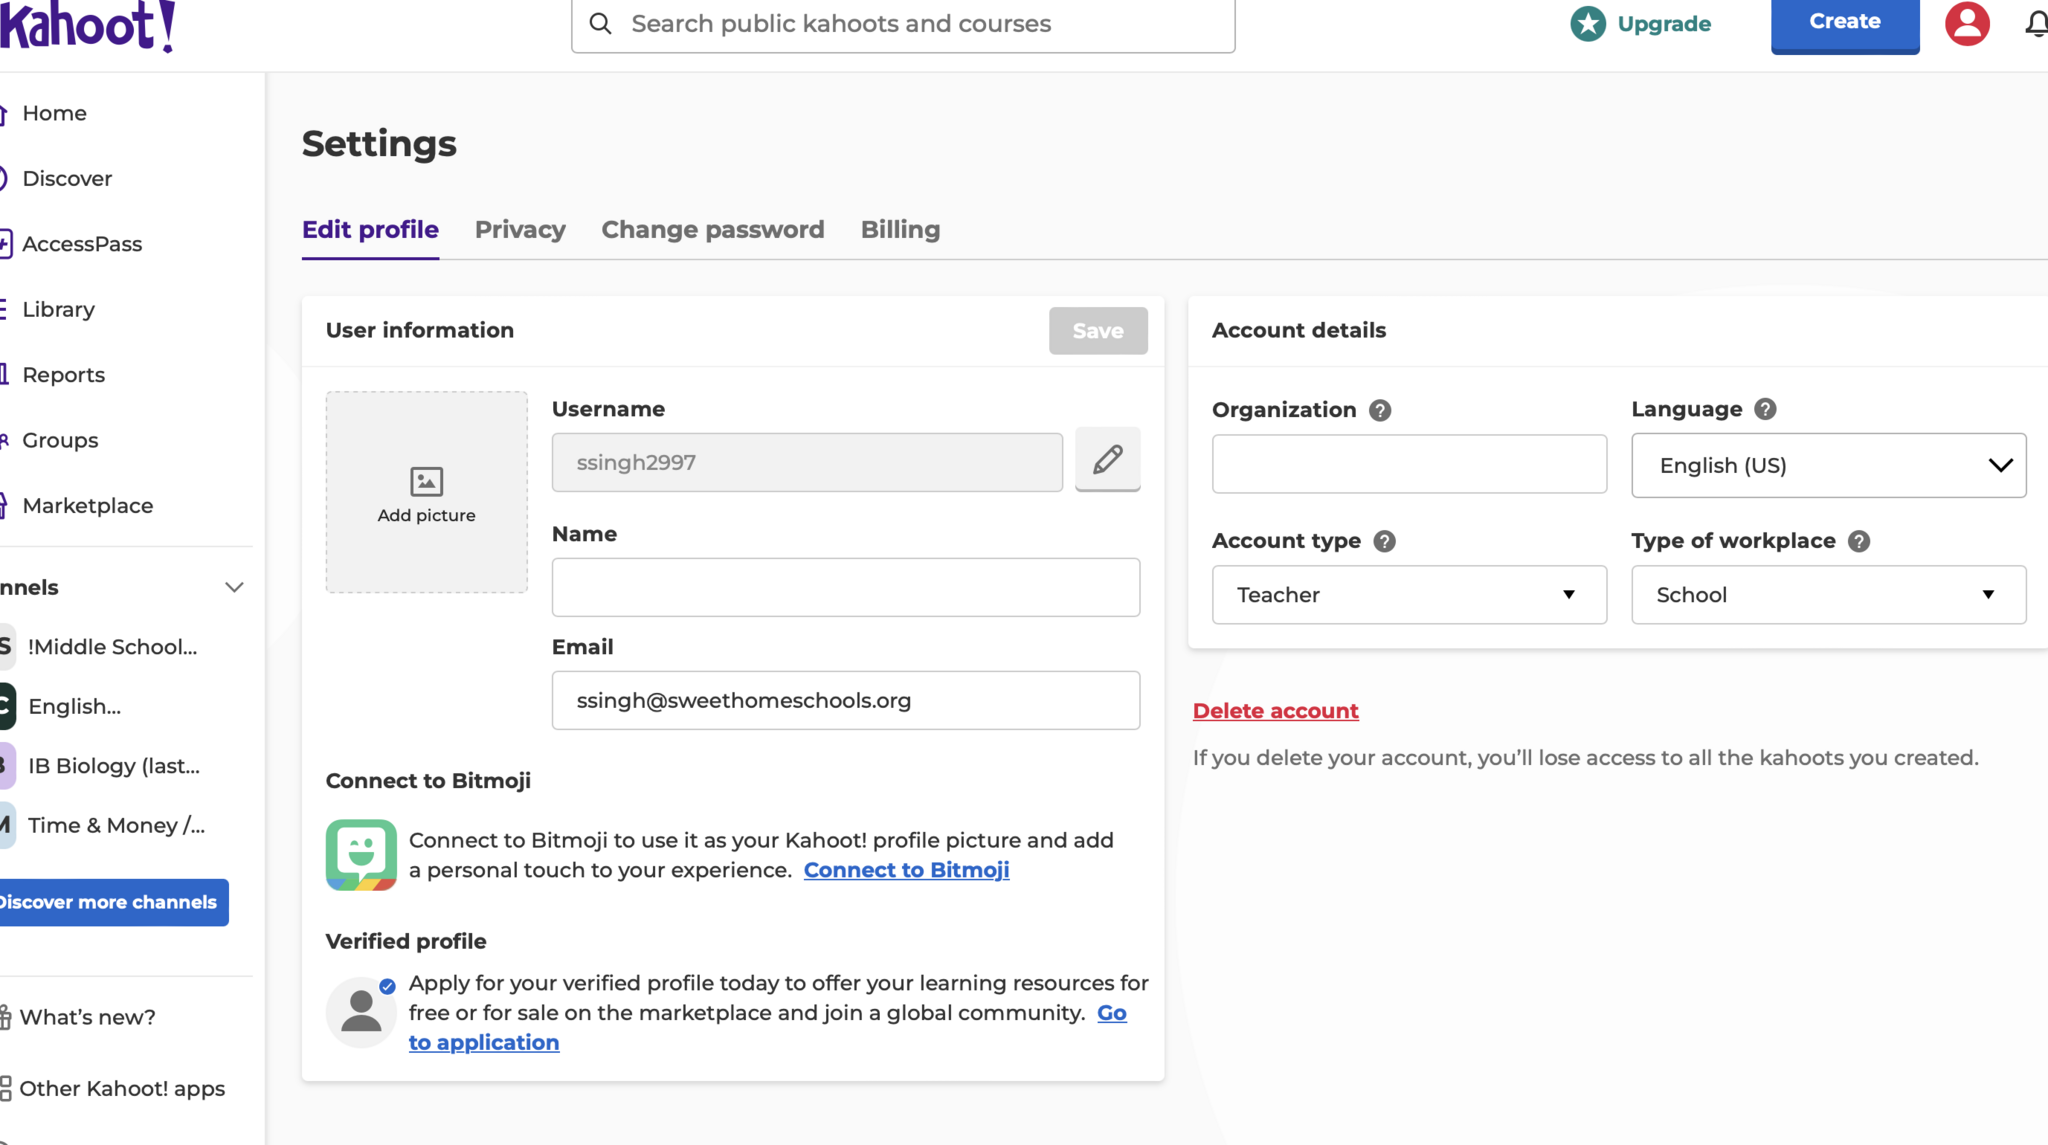Click Add picture placeholder
Viewport: 2048px width, 1145px height.
(426, 492)
